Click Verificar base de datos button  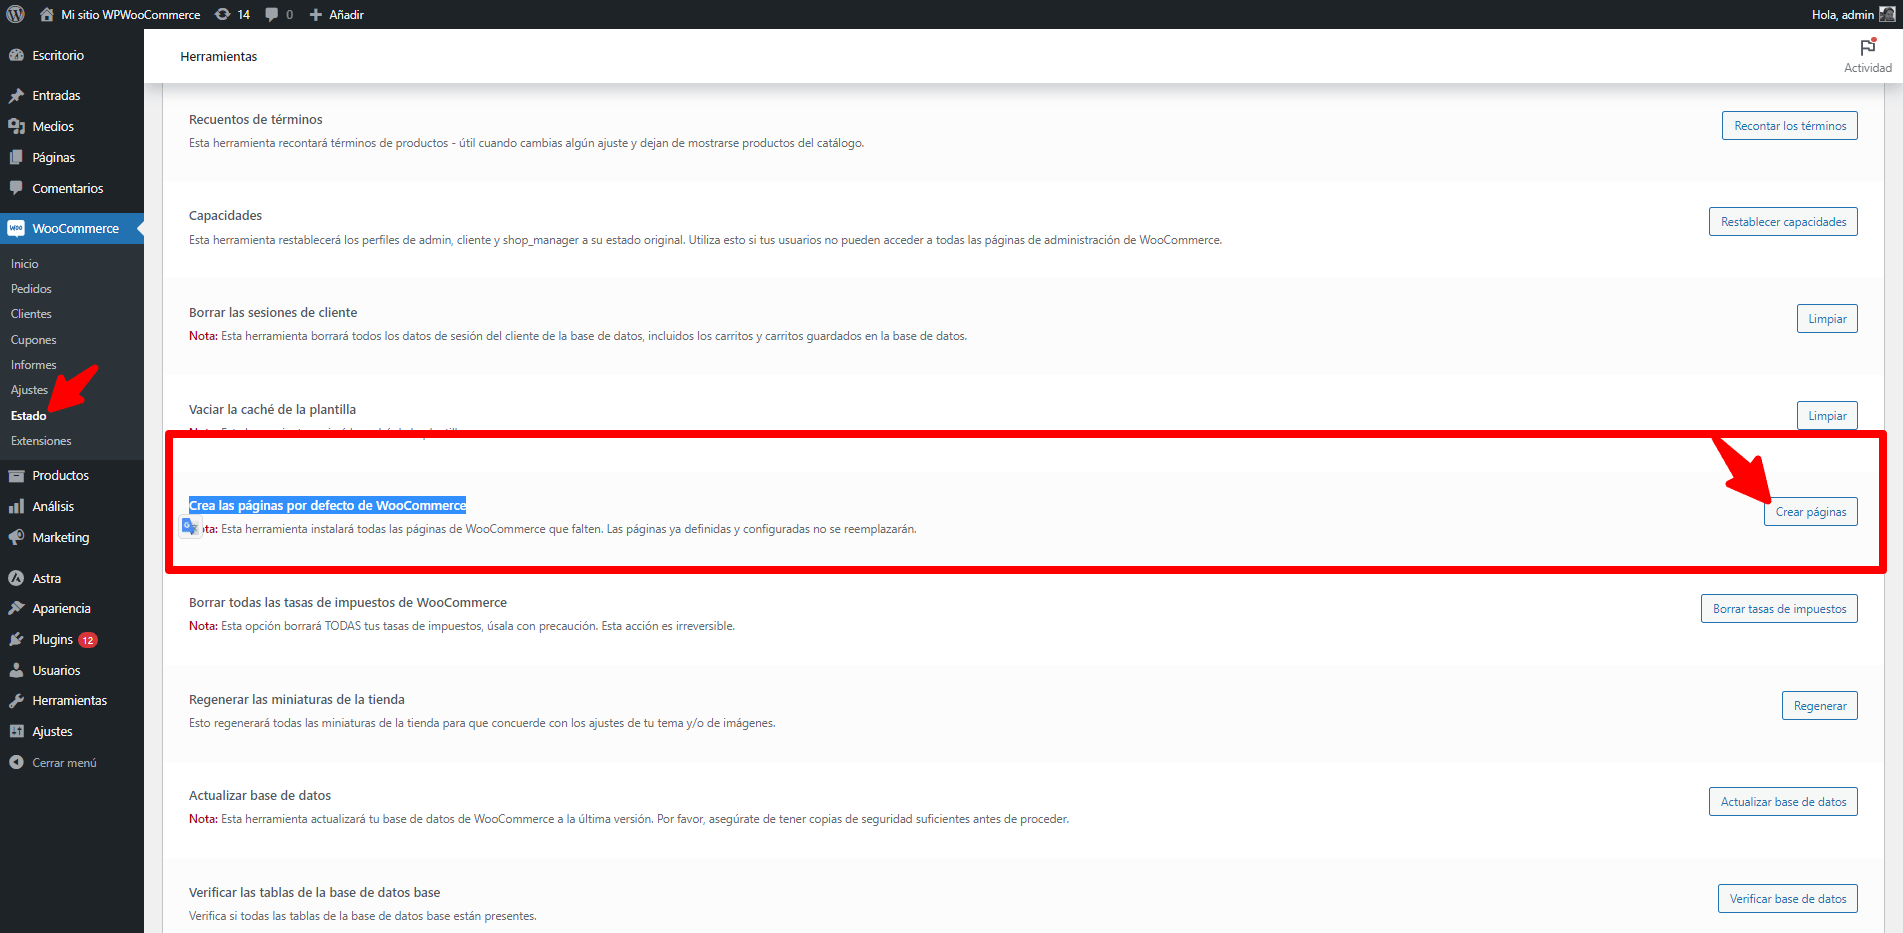pos(1788,899)
